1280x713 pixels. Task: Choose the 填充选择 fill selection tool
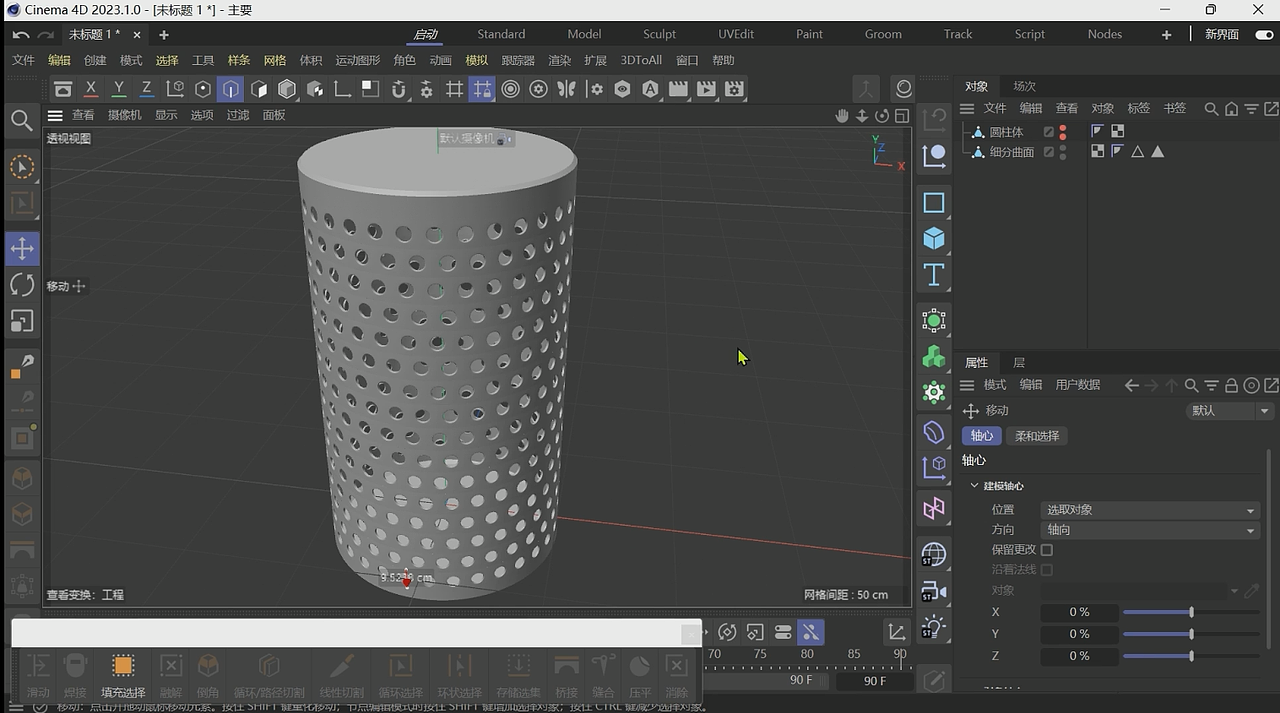(123, 674)
